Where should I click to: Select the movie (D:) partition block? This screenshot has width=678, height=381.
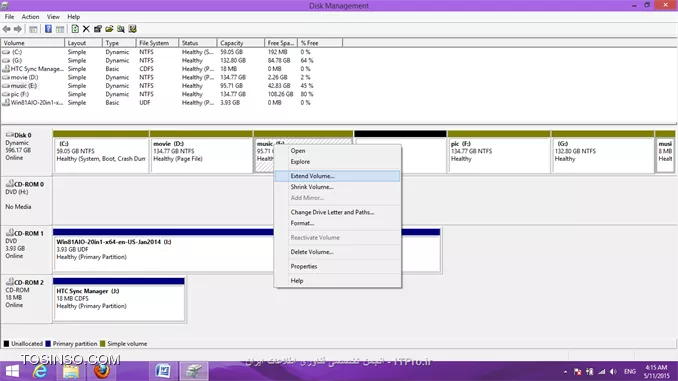point(201,151)
